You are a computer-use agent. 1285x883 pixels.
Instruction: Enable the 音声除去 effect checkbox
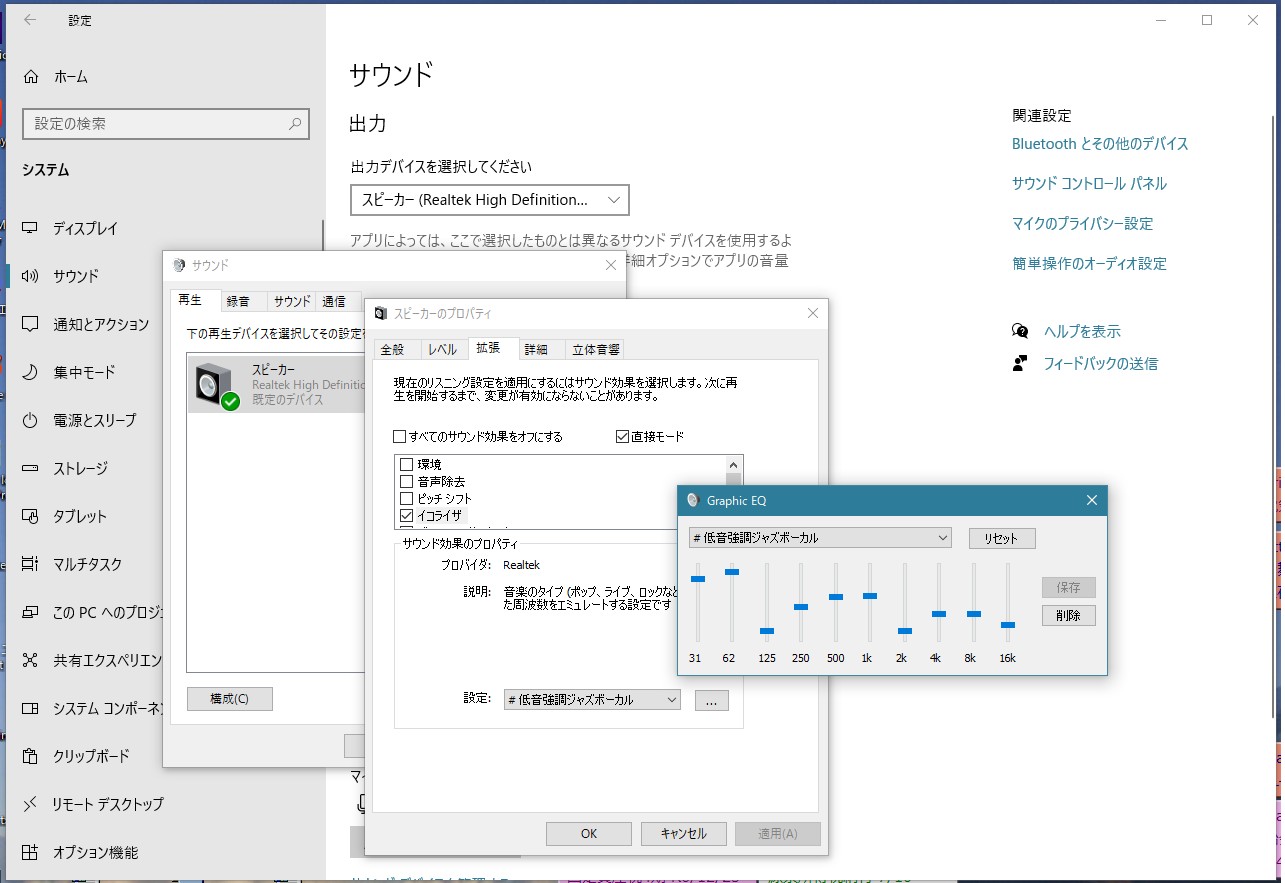pos(406,482)
